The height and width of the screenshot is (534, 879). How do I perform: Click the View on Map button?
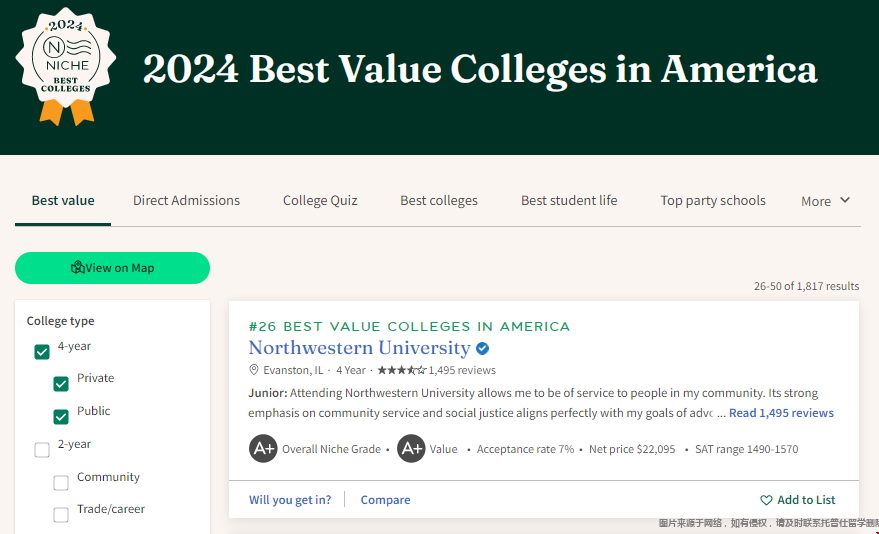pos(112,268)
